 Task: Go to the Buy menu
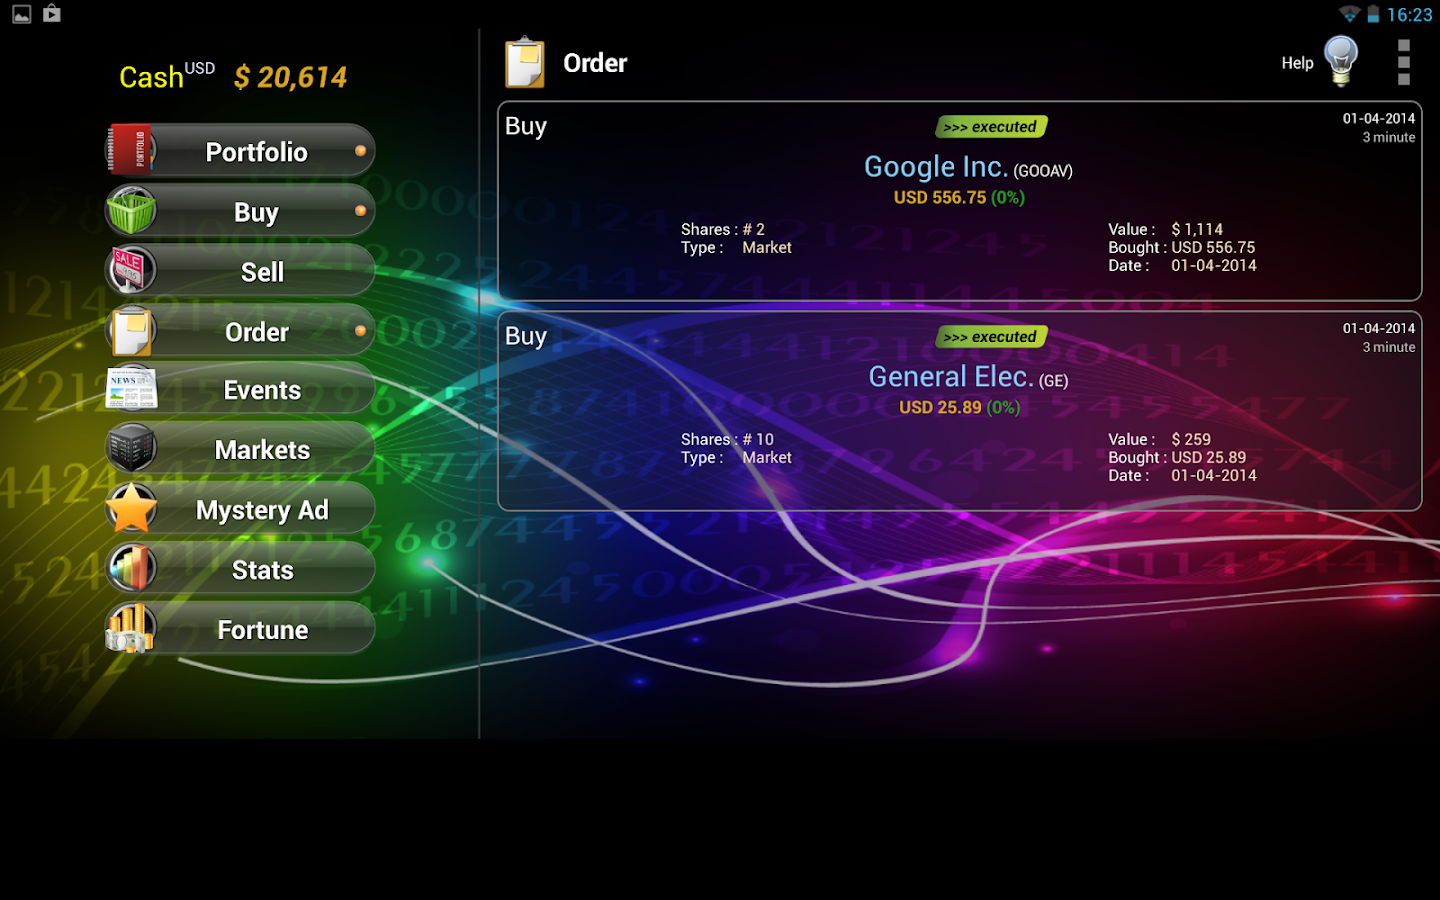click(240, 211)
